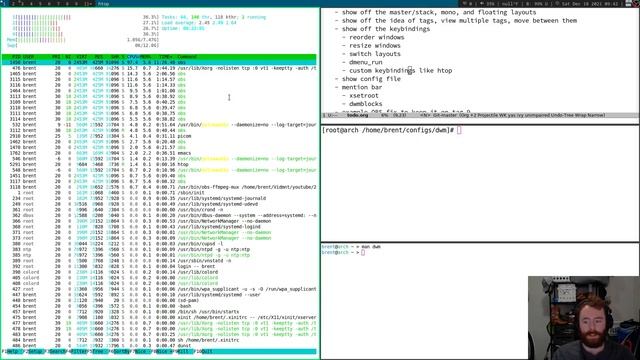The width and height of the screenshot is (640, 360).
Task: Sort htop by the PID column header
Action: pyautogui.click(x=16, y=57)
